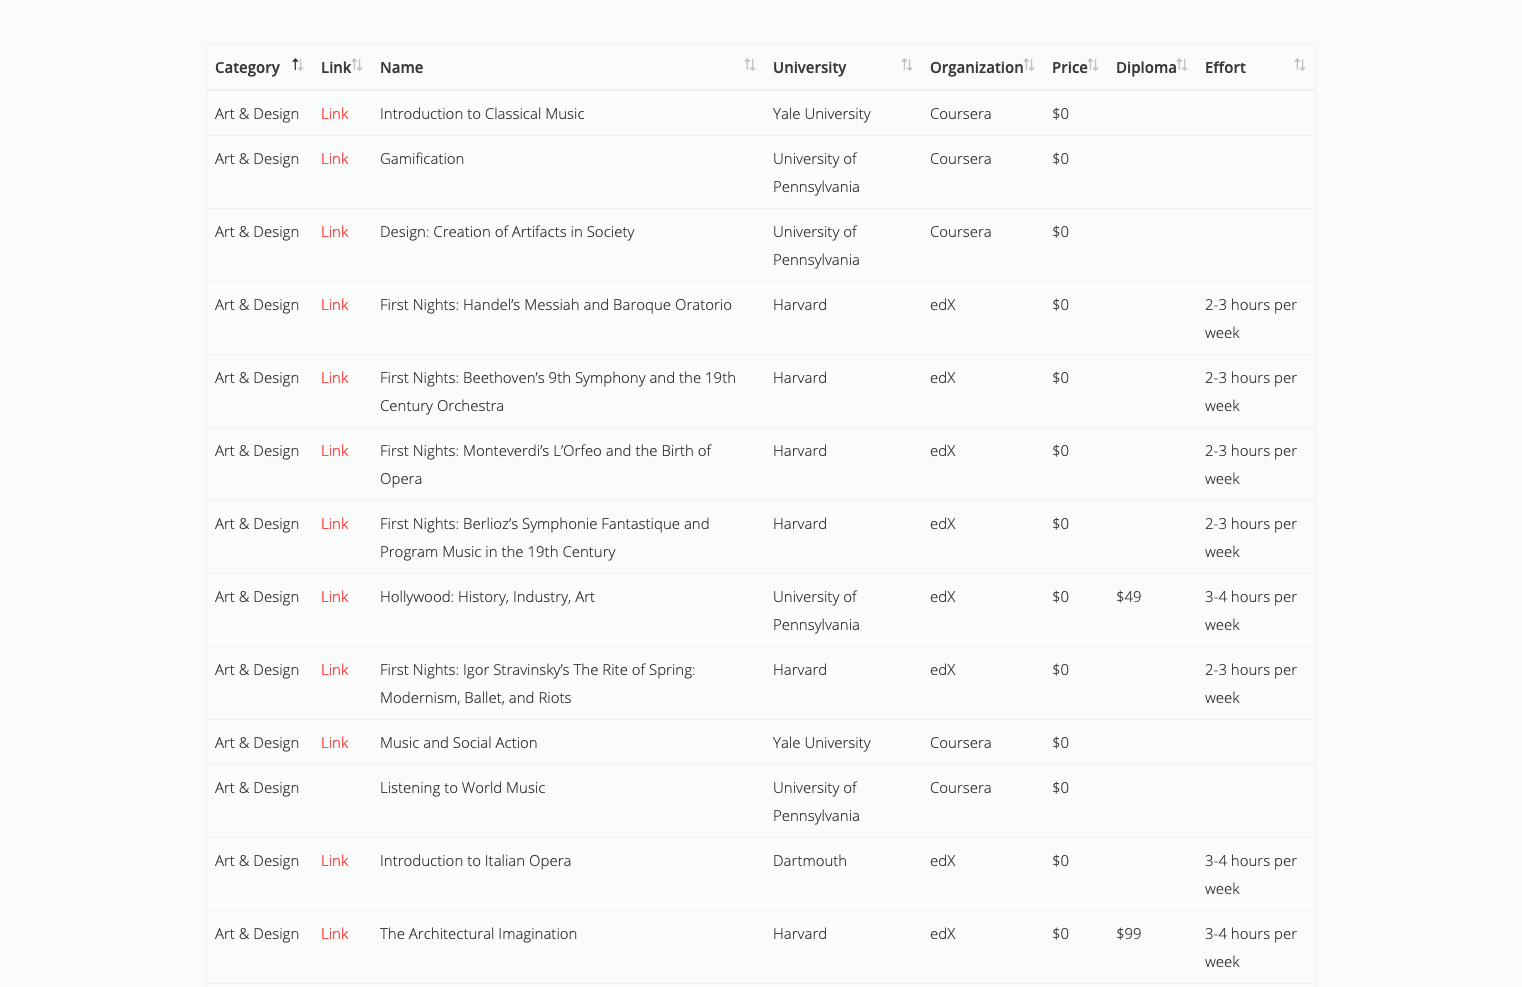This screenshot has width=1522, height=987.
Task: Click the Organization header text
Action: 976,68
